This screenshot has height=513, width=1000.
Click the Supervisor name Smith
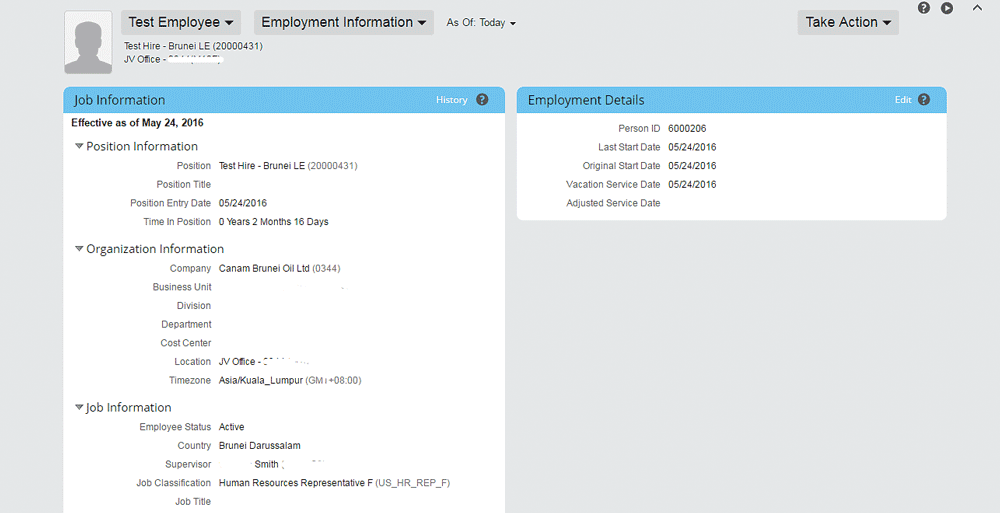click(266, 464)
